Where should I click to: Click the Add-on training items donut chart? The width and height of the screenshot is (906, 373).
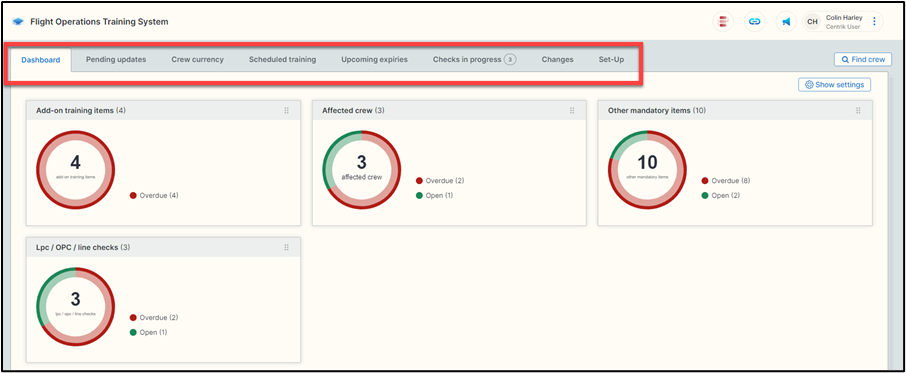pos(76,170)
